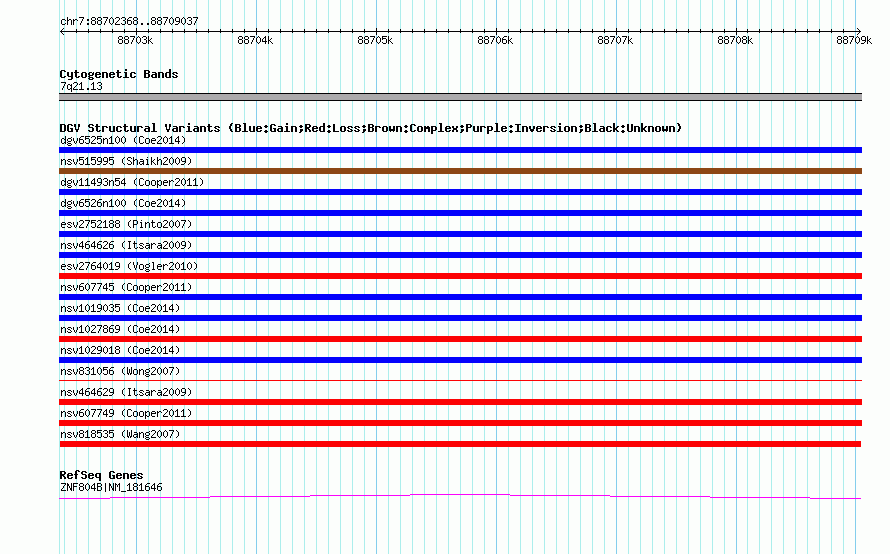This screenshot has height=554, width=890.
Task: Open the nsv607749 (Cooper2011) variant label
Action: click(x=126, y=413)
